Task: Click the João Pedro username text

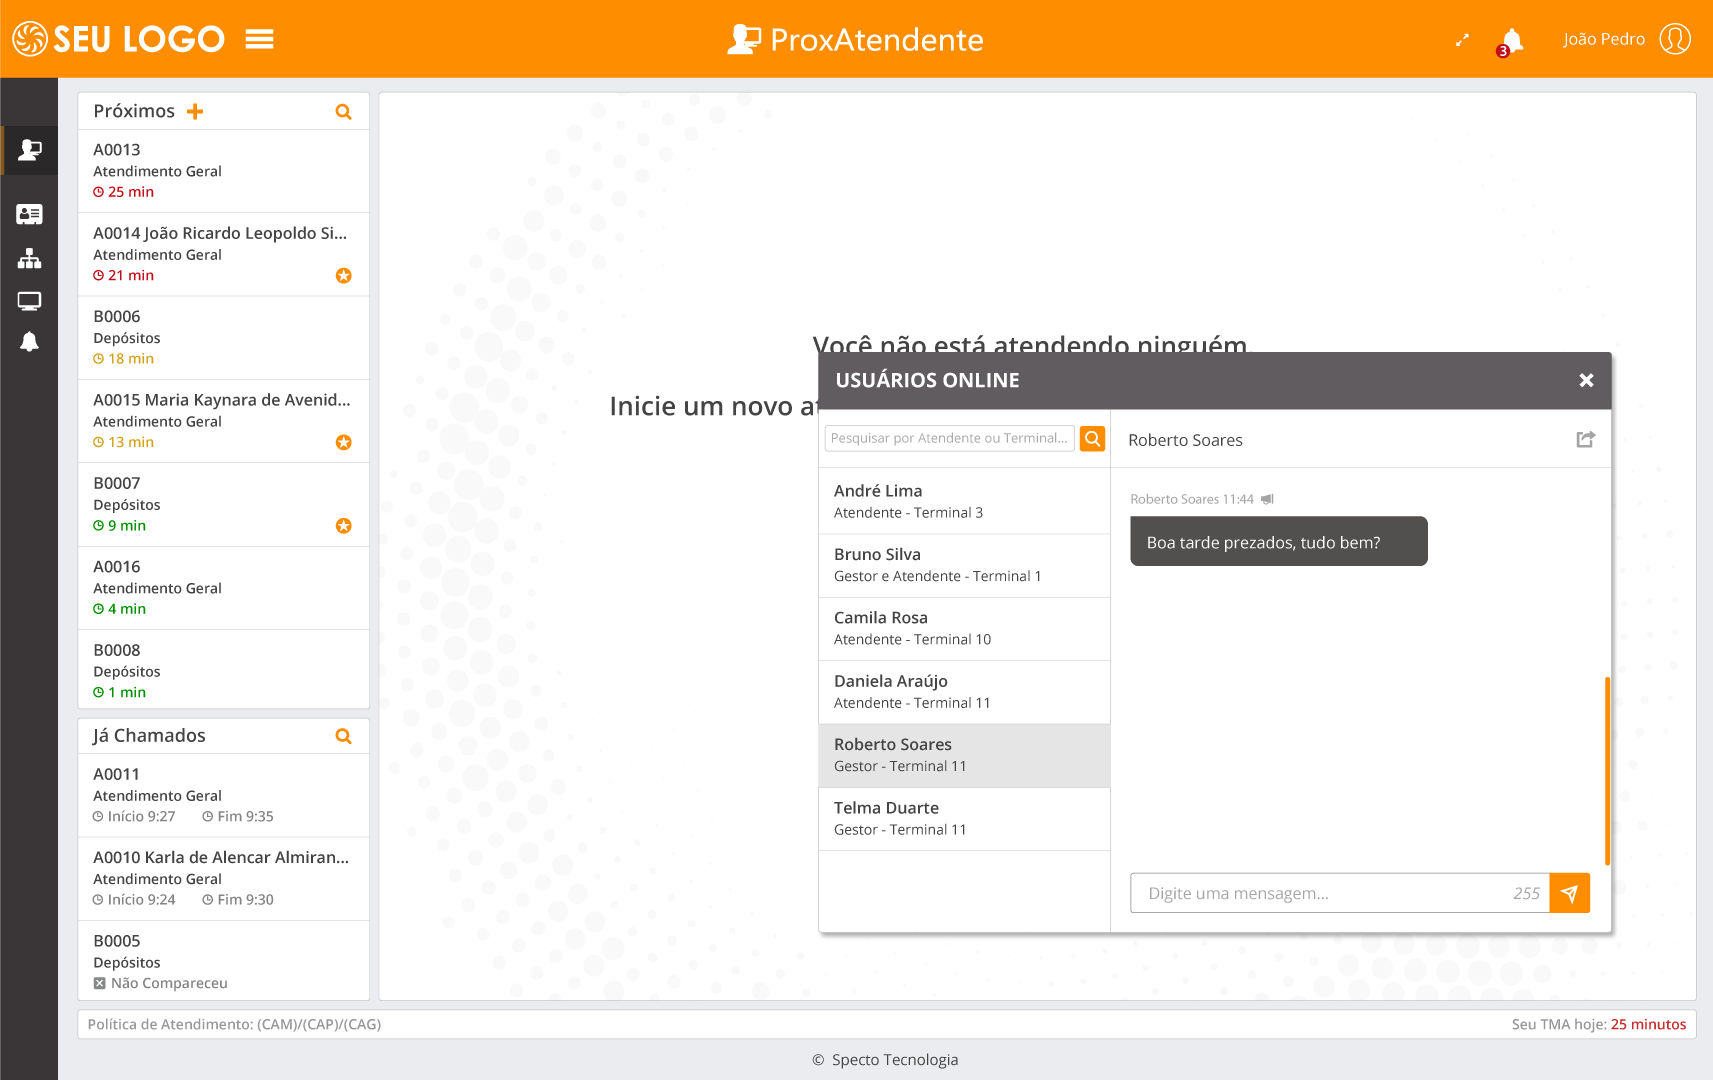Action: coord(1603,39)
